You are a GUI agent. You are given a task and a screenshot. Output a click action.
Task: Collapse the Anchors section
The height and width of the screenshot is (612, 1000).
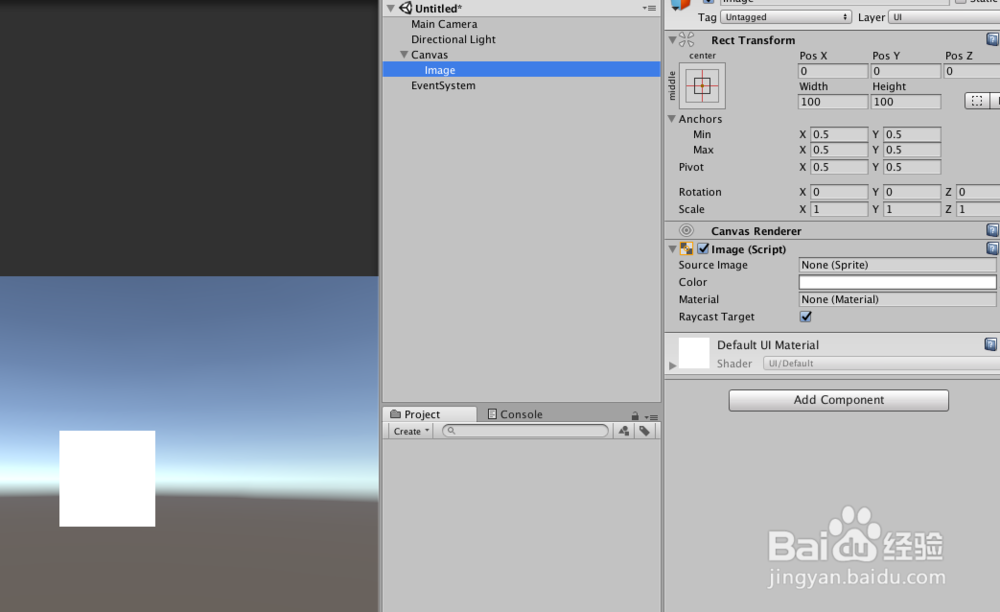[x=672, y=119]
